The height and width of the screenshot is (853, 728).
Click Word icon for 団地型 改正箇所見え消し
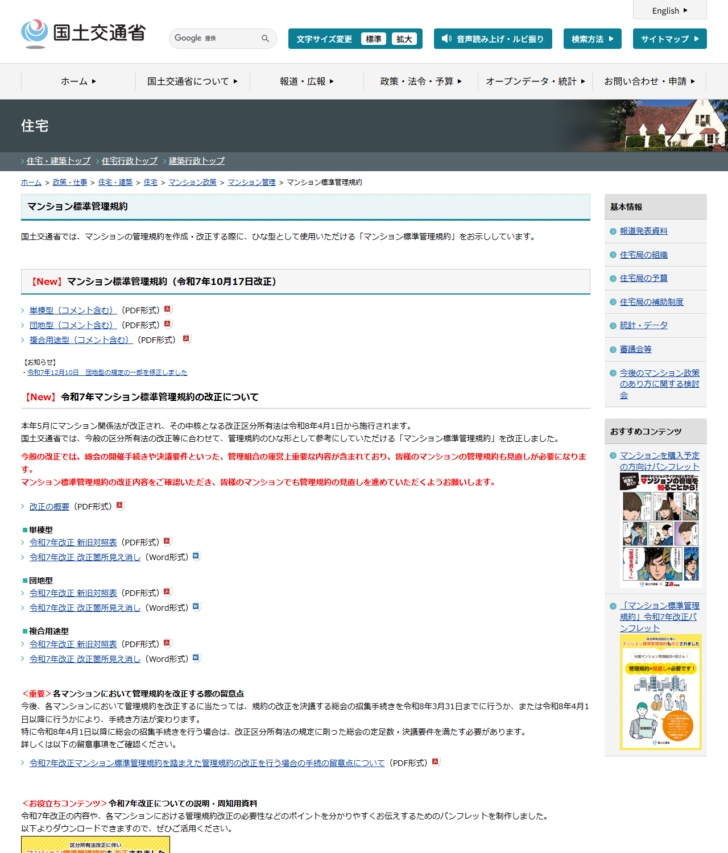pos(196,607)
